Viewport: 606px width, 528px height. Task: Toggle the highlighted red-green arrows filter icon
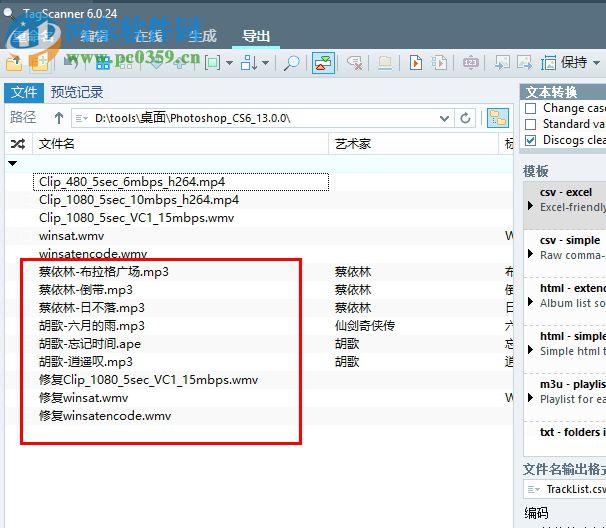(323, 63)
